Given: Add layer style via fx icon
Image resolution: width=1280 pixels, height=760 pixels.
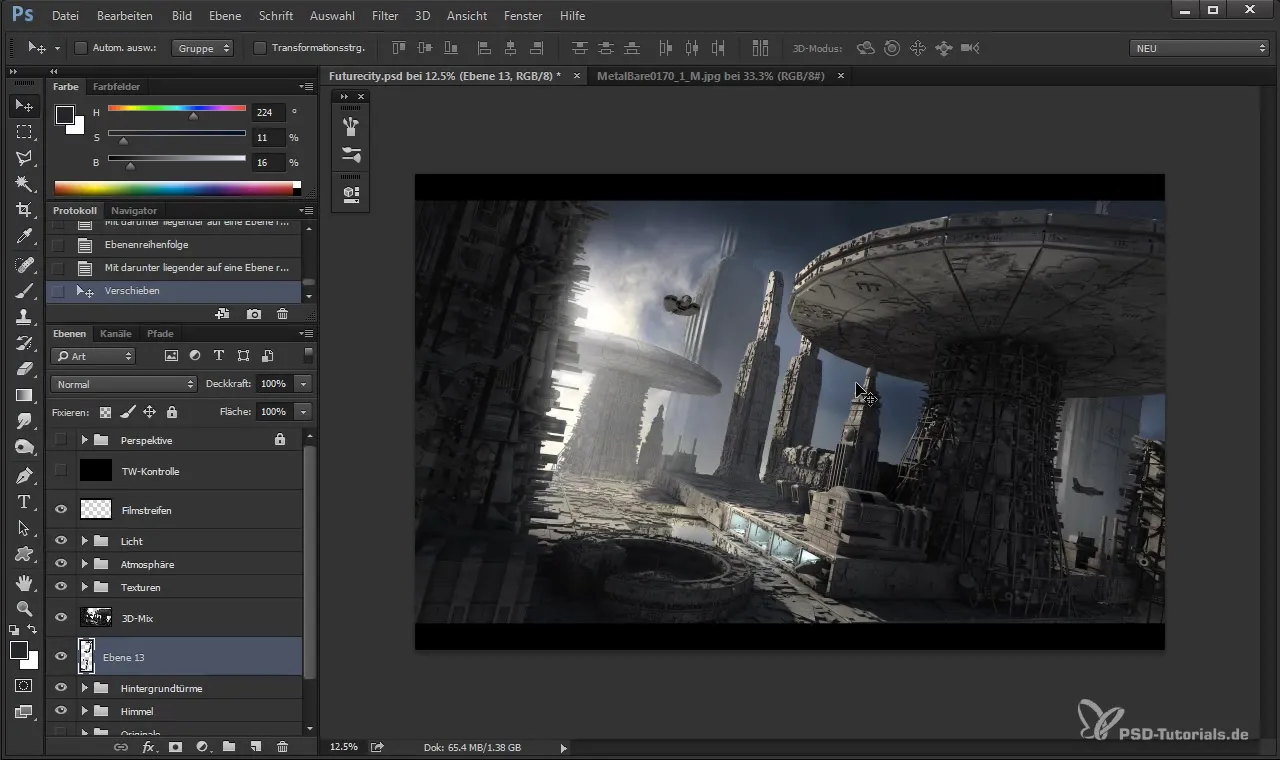Looking at the screenshot, I should 148,747.
